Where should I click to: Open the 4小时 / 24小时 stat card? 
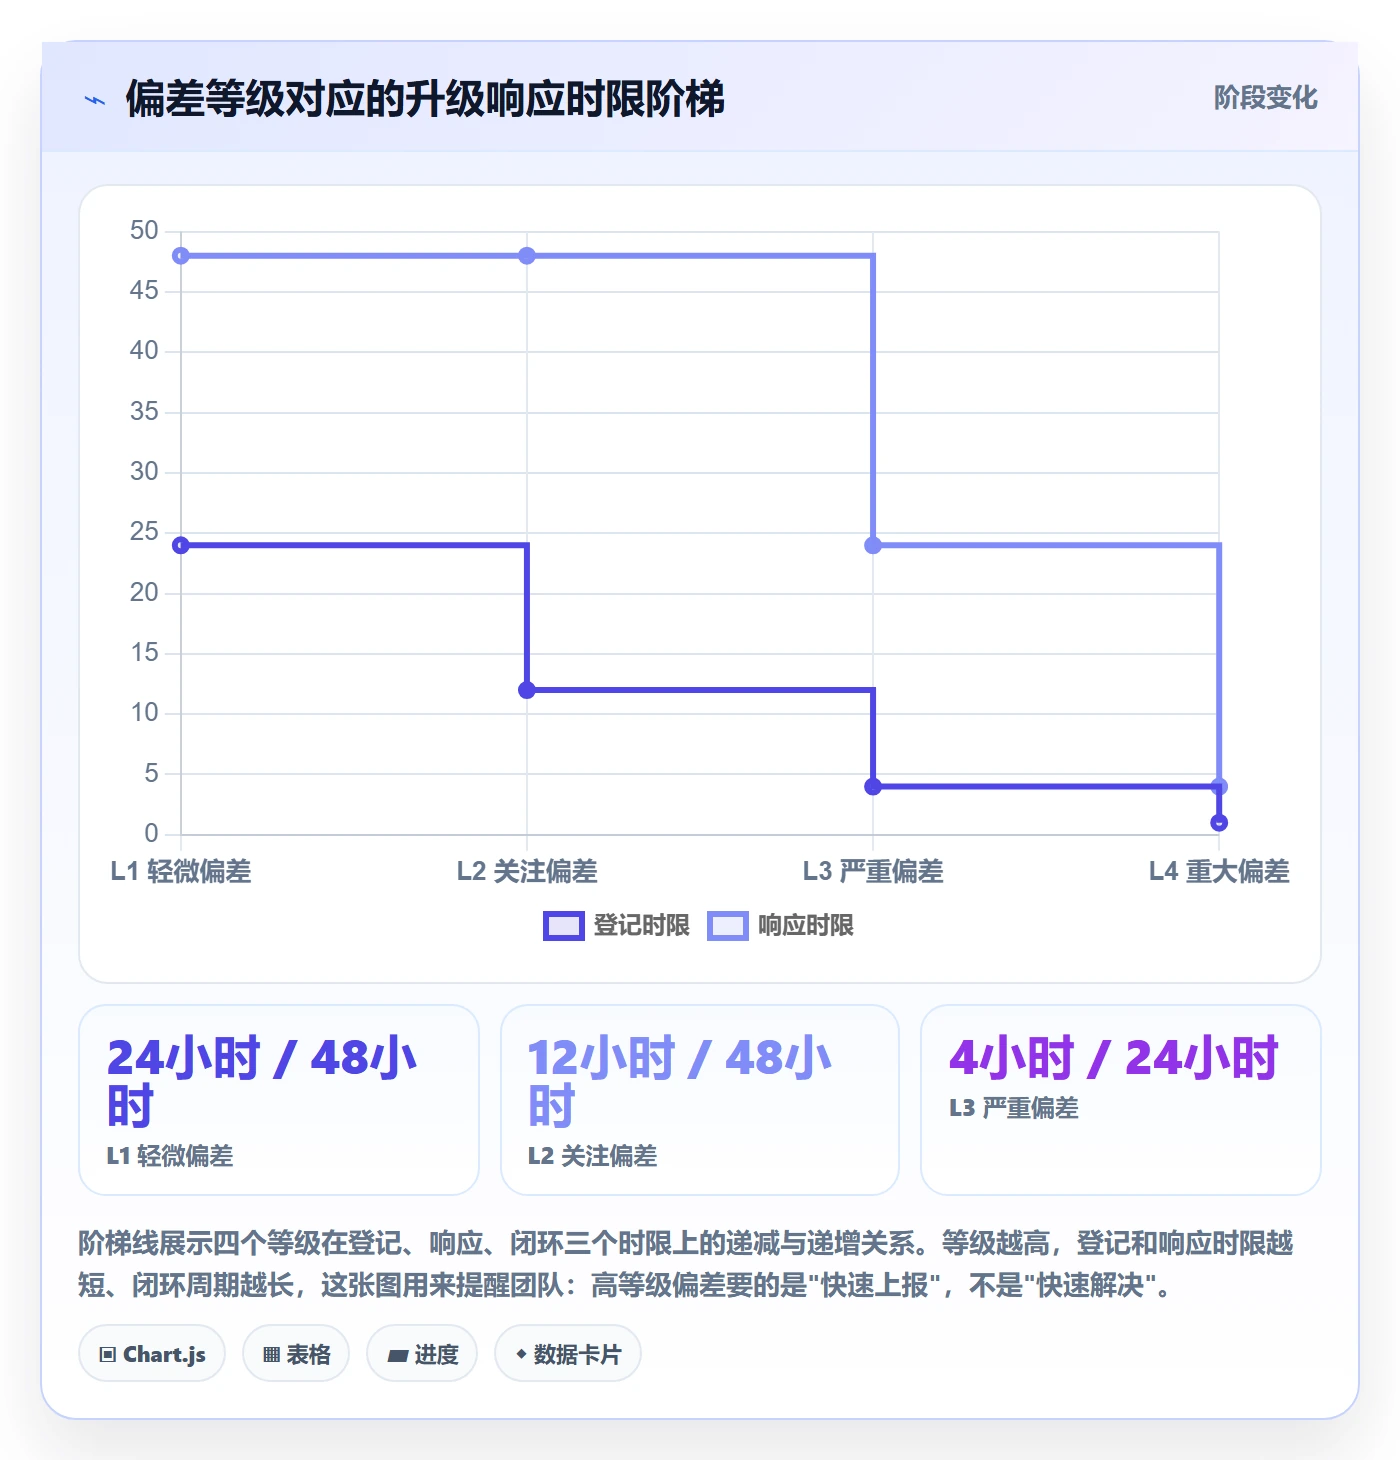pos(1121,1100)
